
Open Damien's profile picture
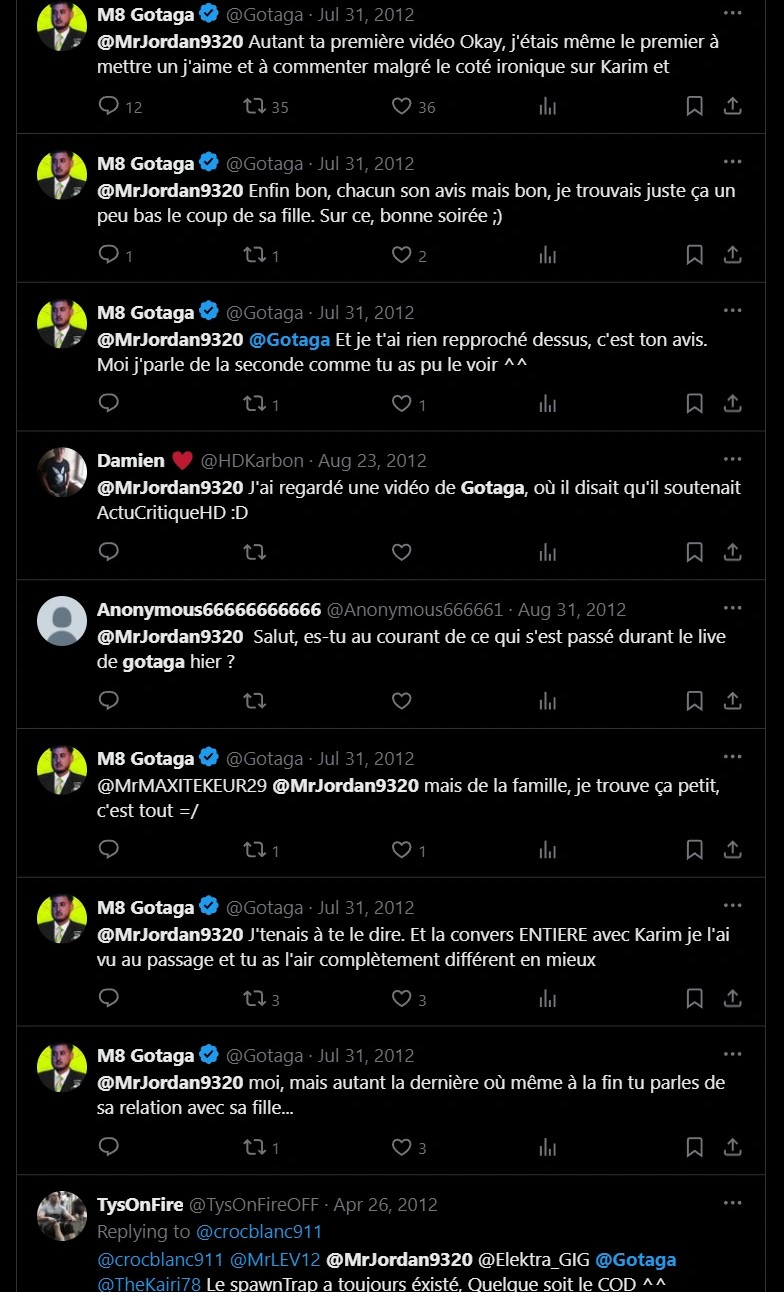click(61, 472)
